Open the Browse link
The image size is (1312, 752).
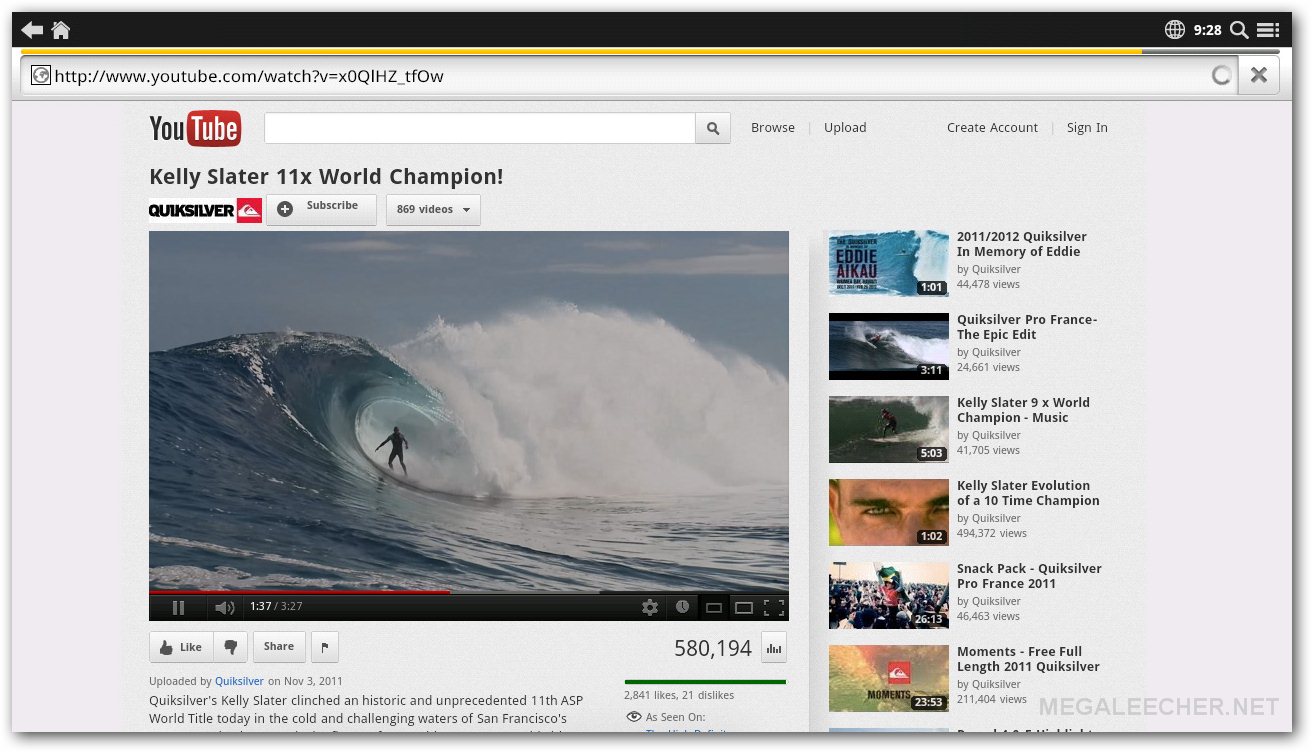pos(773,128)
